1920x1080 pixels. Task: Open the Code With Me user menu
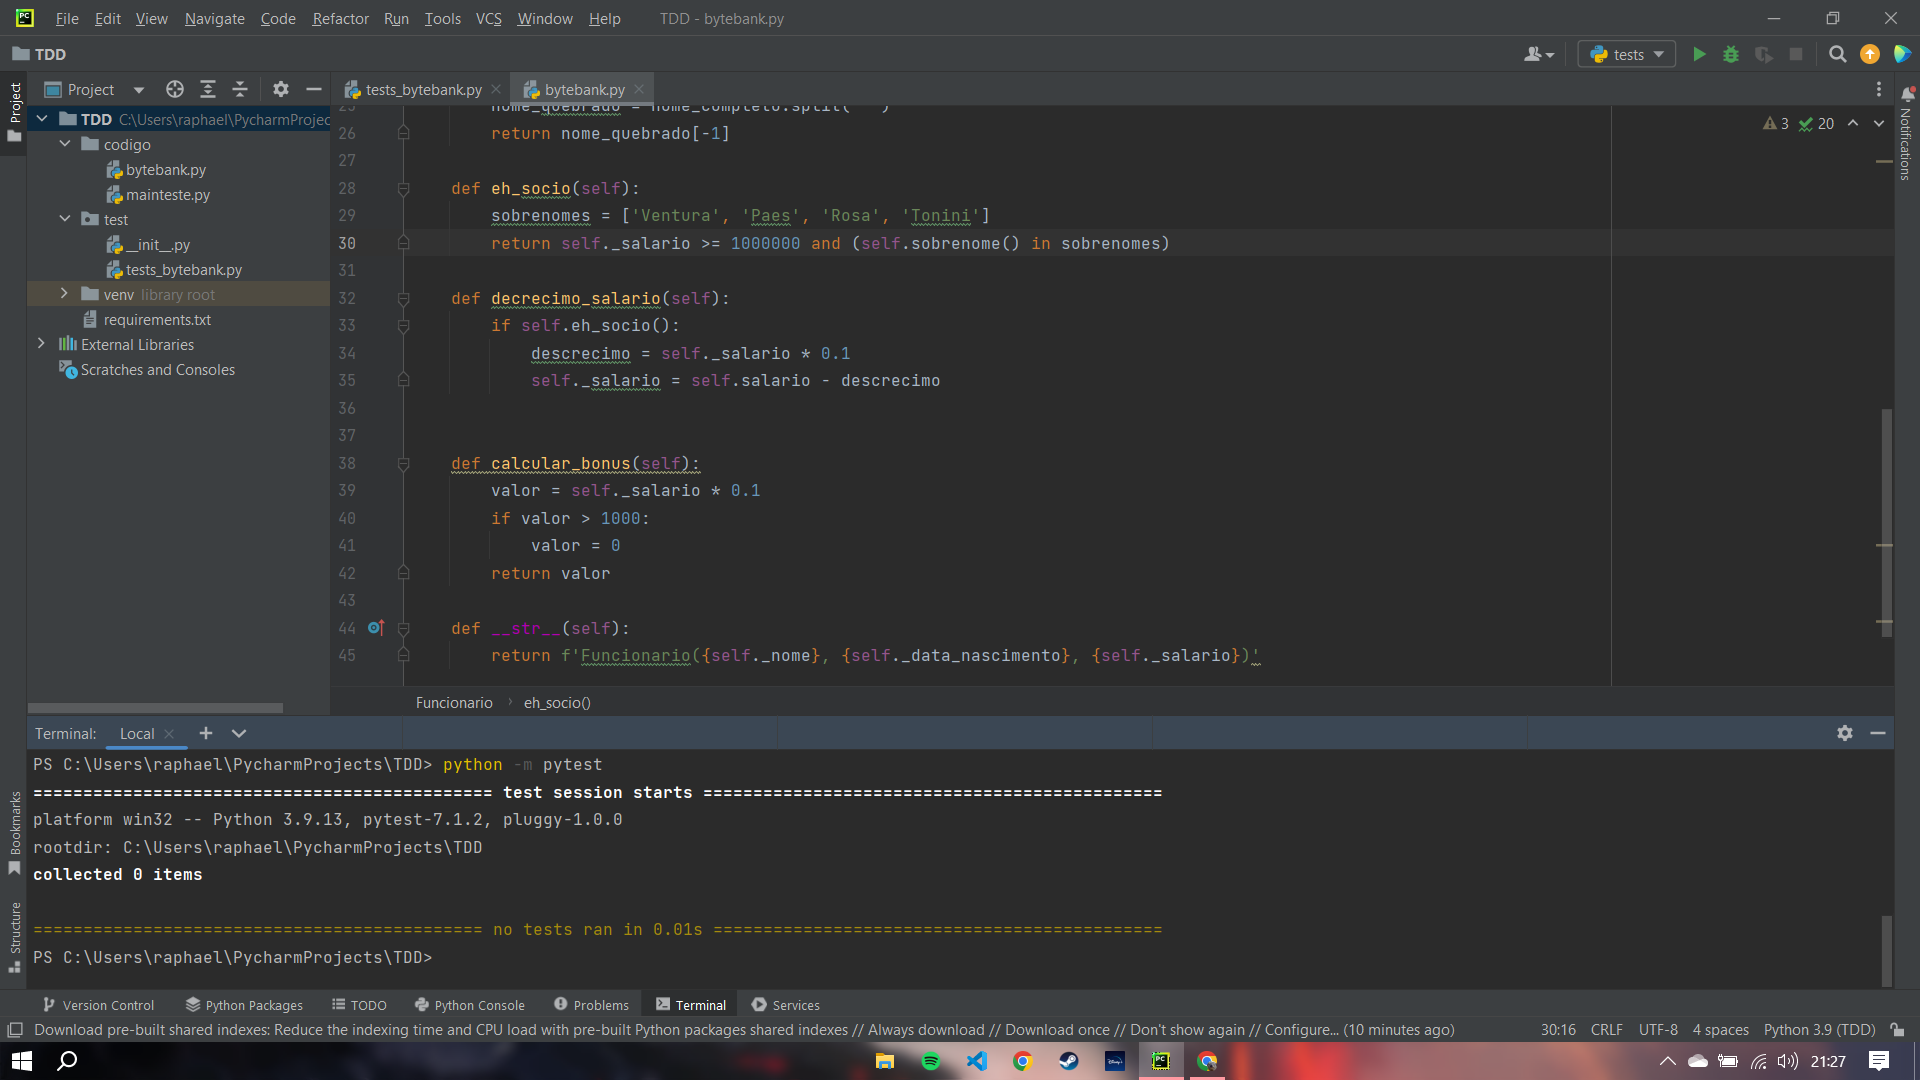(x=1539, y=54)
